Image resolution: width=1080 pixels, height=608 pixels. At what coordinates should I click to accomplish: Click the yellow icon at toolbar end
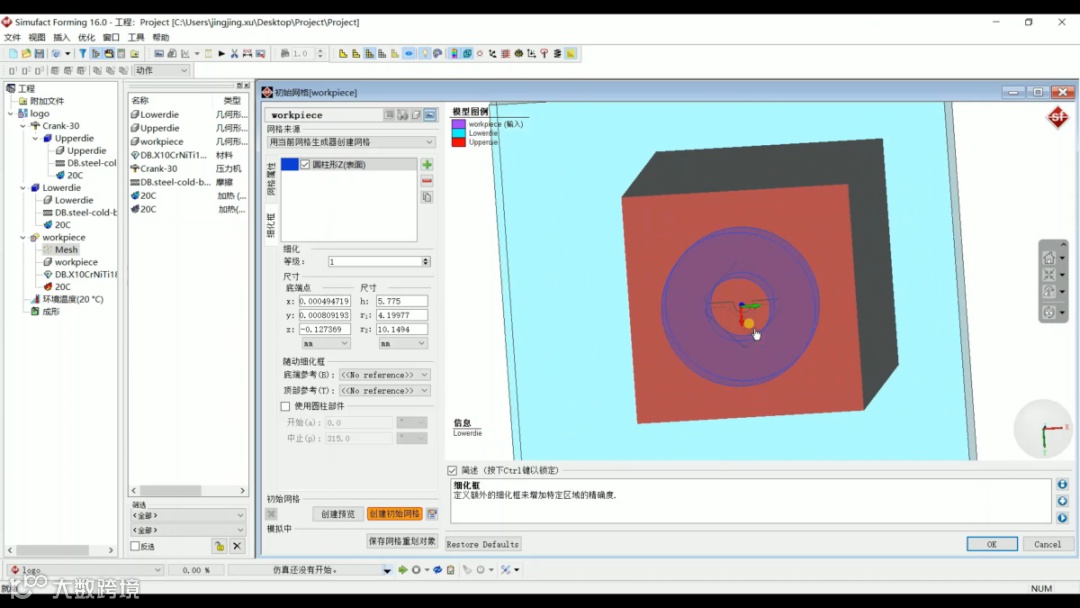(571, 54)
